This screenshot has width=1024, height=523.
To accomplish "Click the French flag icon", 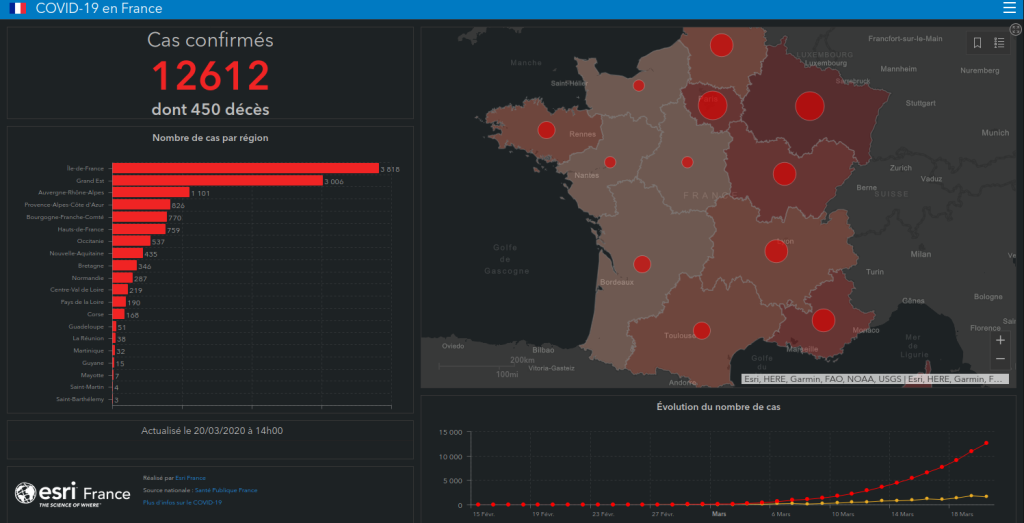I will click(17, 9).
